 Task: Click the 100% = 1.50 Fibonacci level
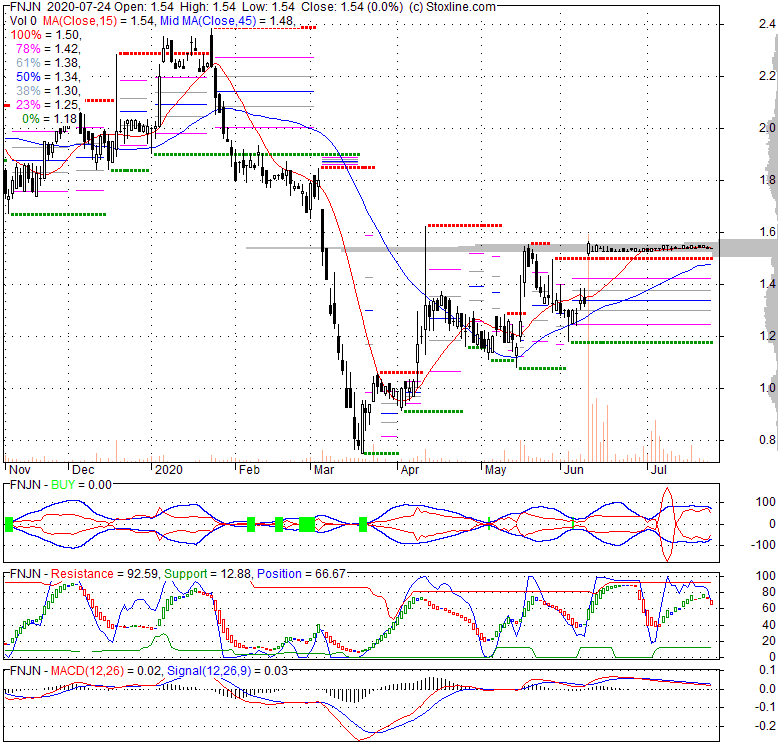45,35
